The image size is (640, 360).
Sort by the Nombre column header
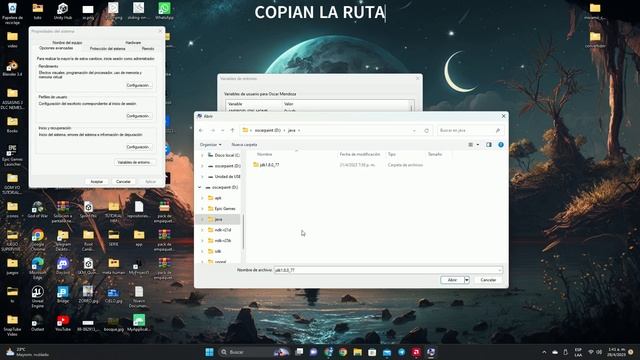click(x=264, y=154)
